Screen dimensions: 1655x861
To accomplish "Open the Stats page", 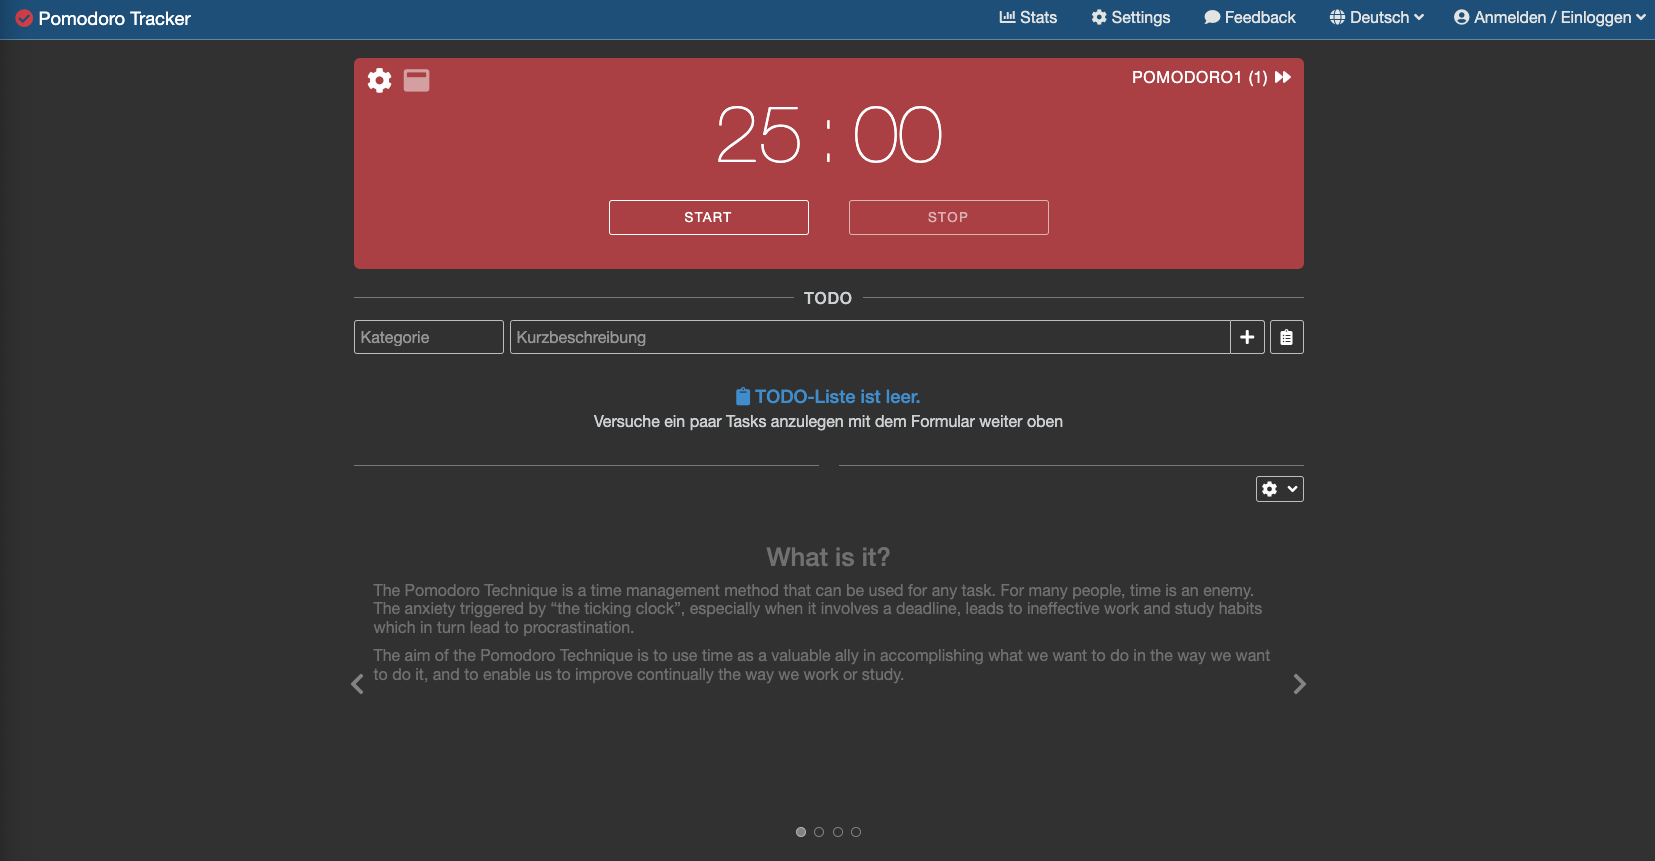I will click(x=1028, y=17).
